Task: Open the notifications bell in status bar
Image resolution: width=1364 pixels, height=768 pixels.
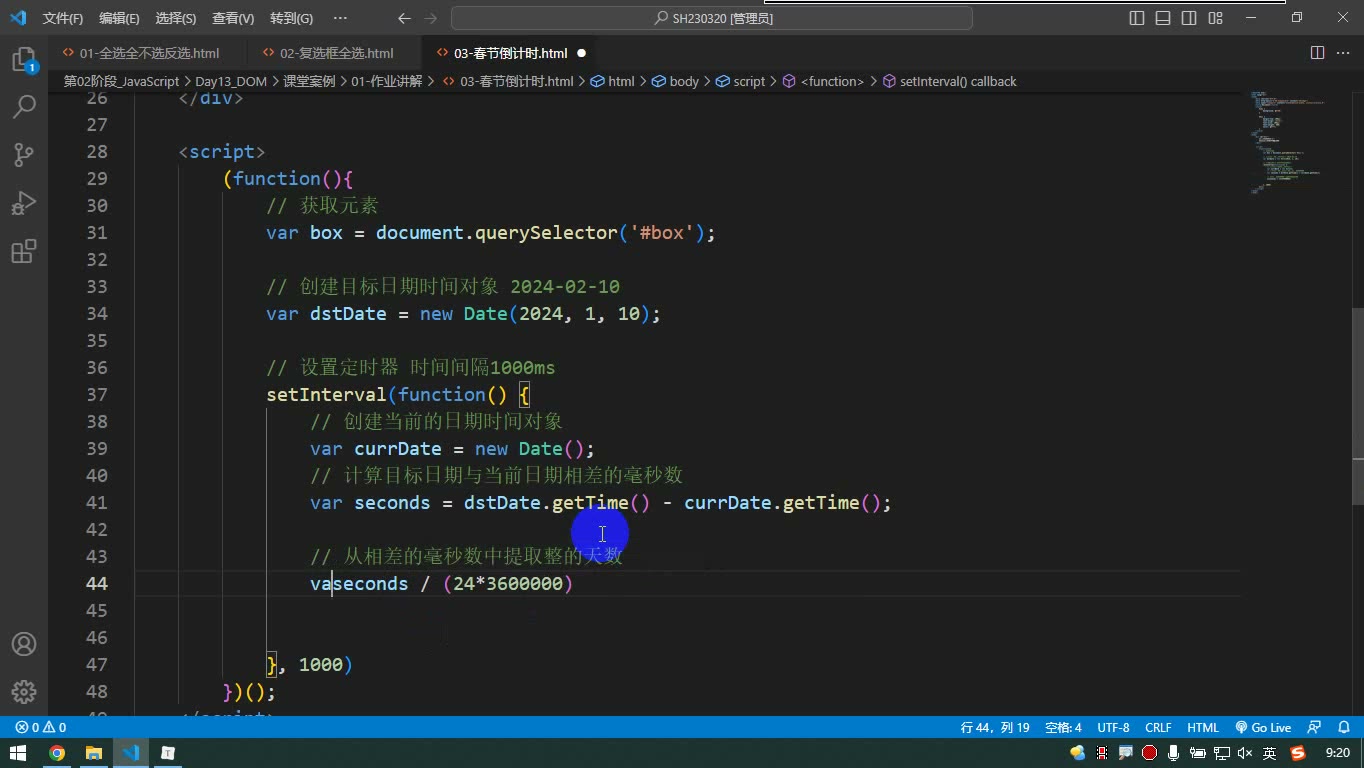Action: point(1342,728)
